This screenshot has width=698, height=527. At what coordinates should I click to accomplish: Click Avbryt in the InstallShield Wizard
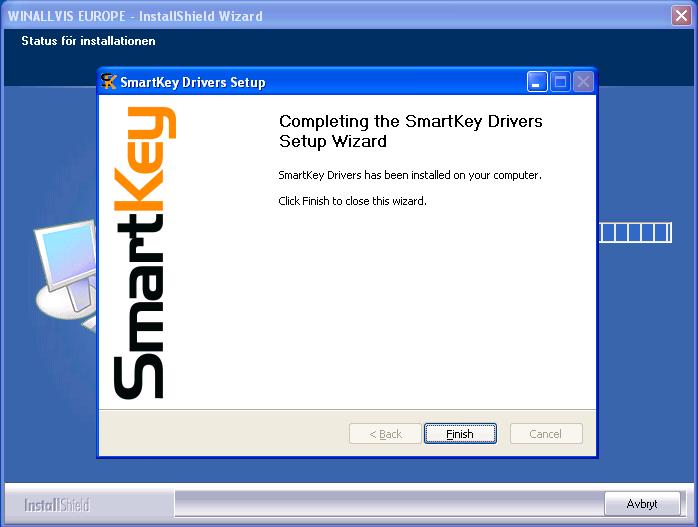(642, 504)
